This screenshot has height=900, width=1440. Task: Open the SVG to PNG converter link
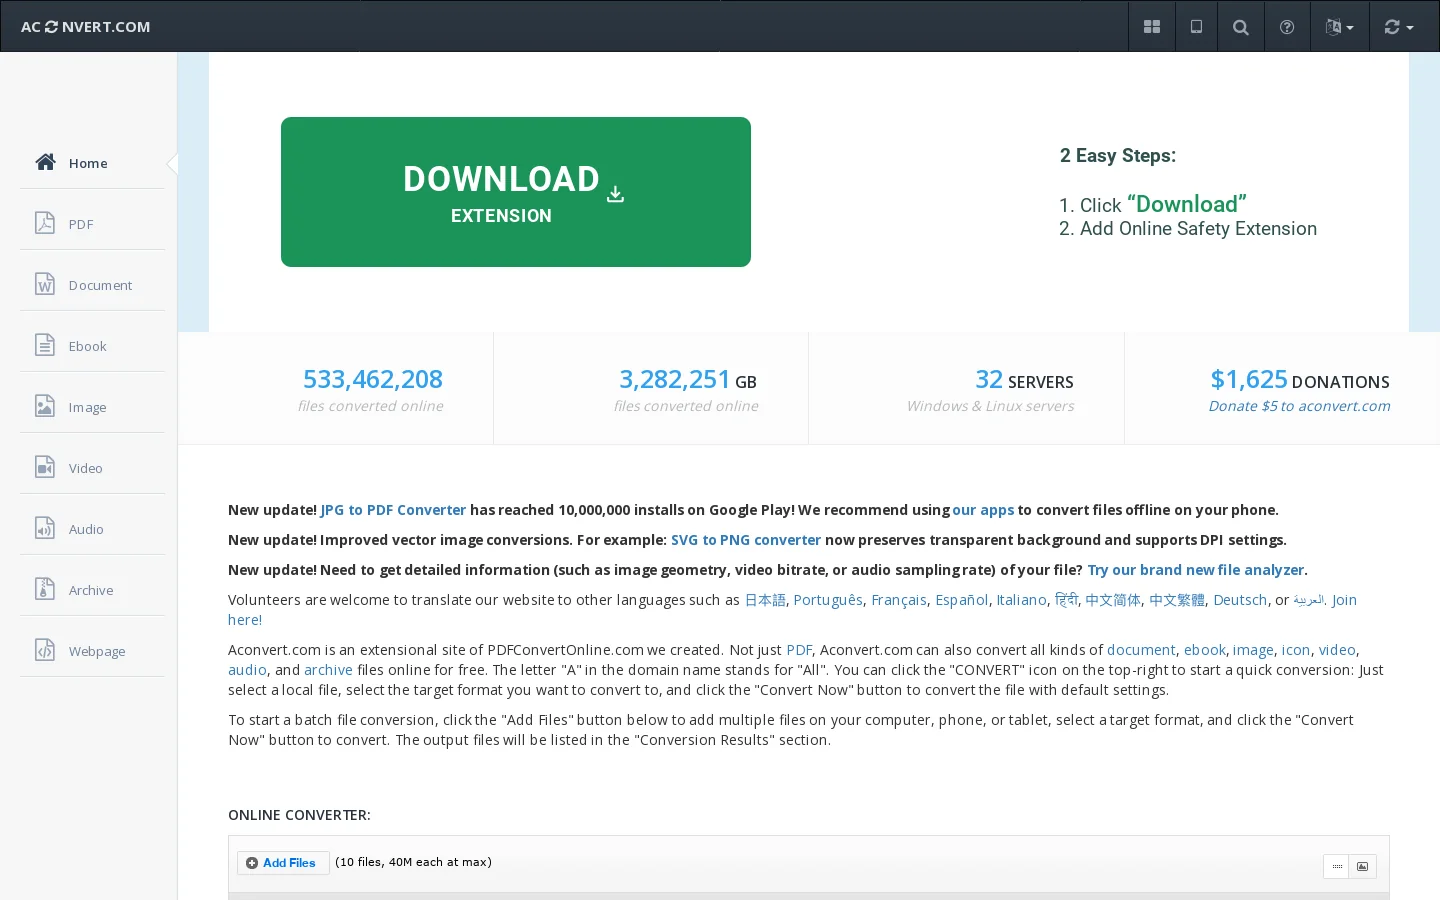(x=746, y=540)
